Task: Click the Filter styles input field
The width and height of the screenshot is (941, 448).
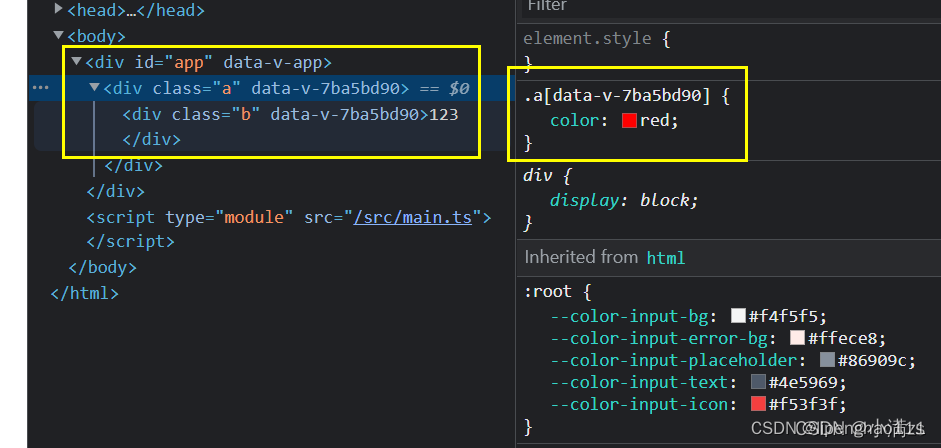Action: (x=729, y=7)
